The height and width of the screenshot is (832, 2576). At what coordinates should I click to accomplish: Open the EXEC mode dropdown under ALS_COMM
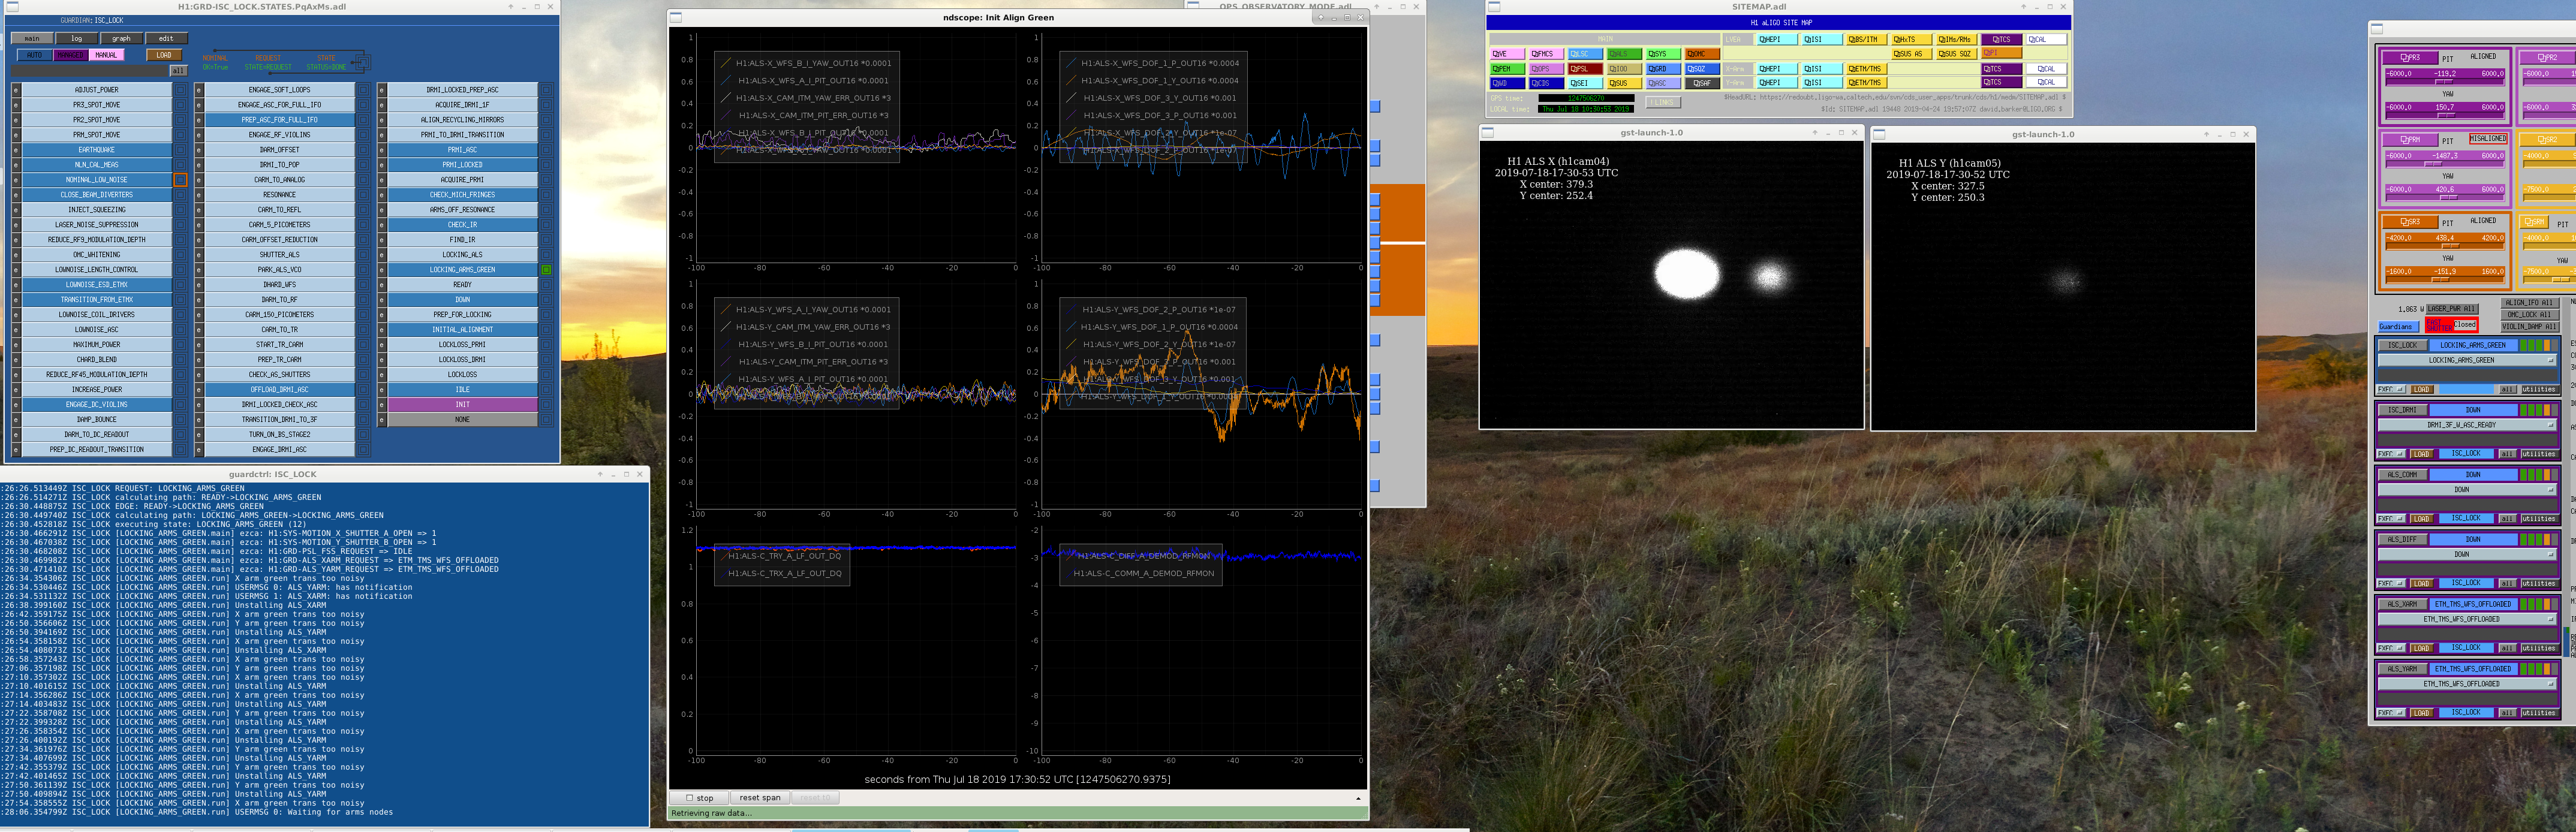[2391, 519]
